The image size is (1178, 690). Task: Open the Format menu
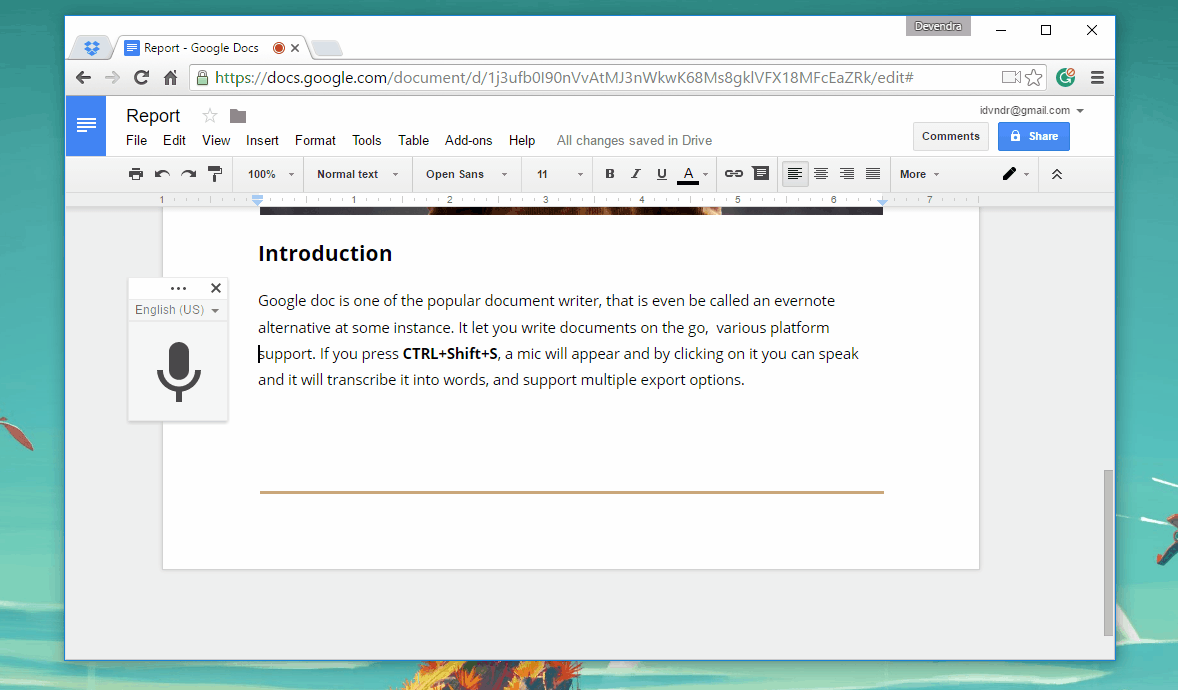(315, 141)
